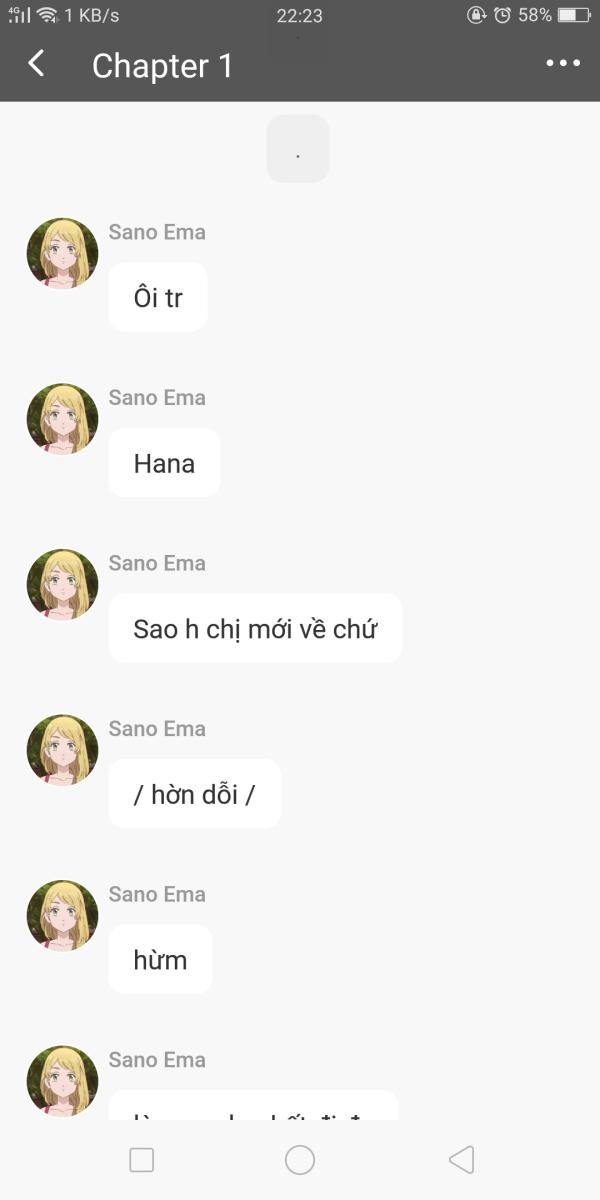Image resolution: width=600 pixels, height=1200 pixels.
Task: Tap the 'Ôi tr' chat bubble
Action: tap(158, 297)
